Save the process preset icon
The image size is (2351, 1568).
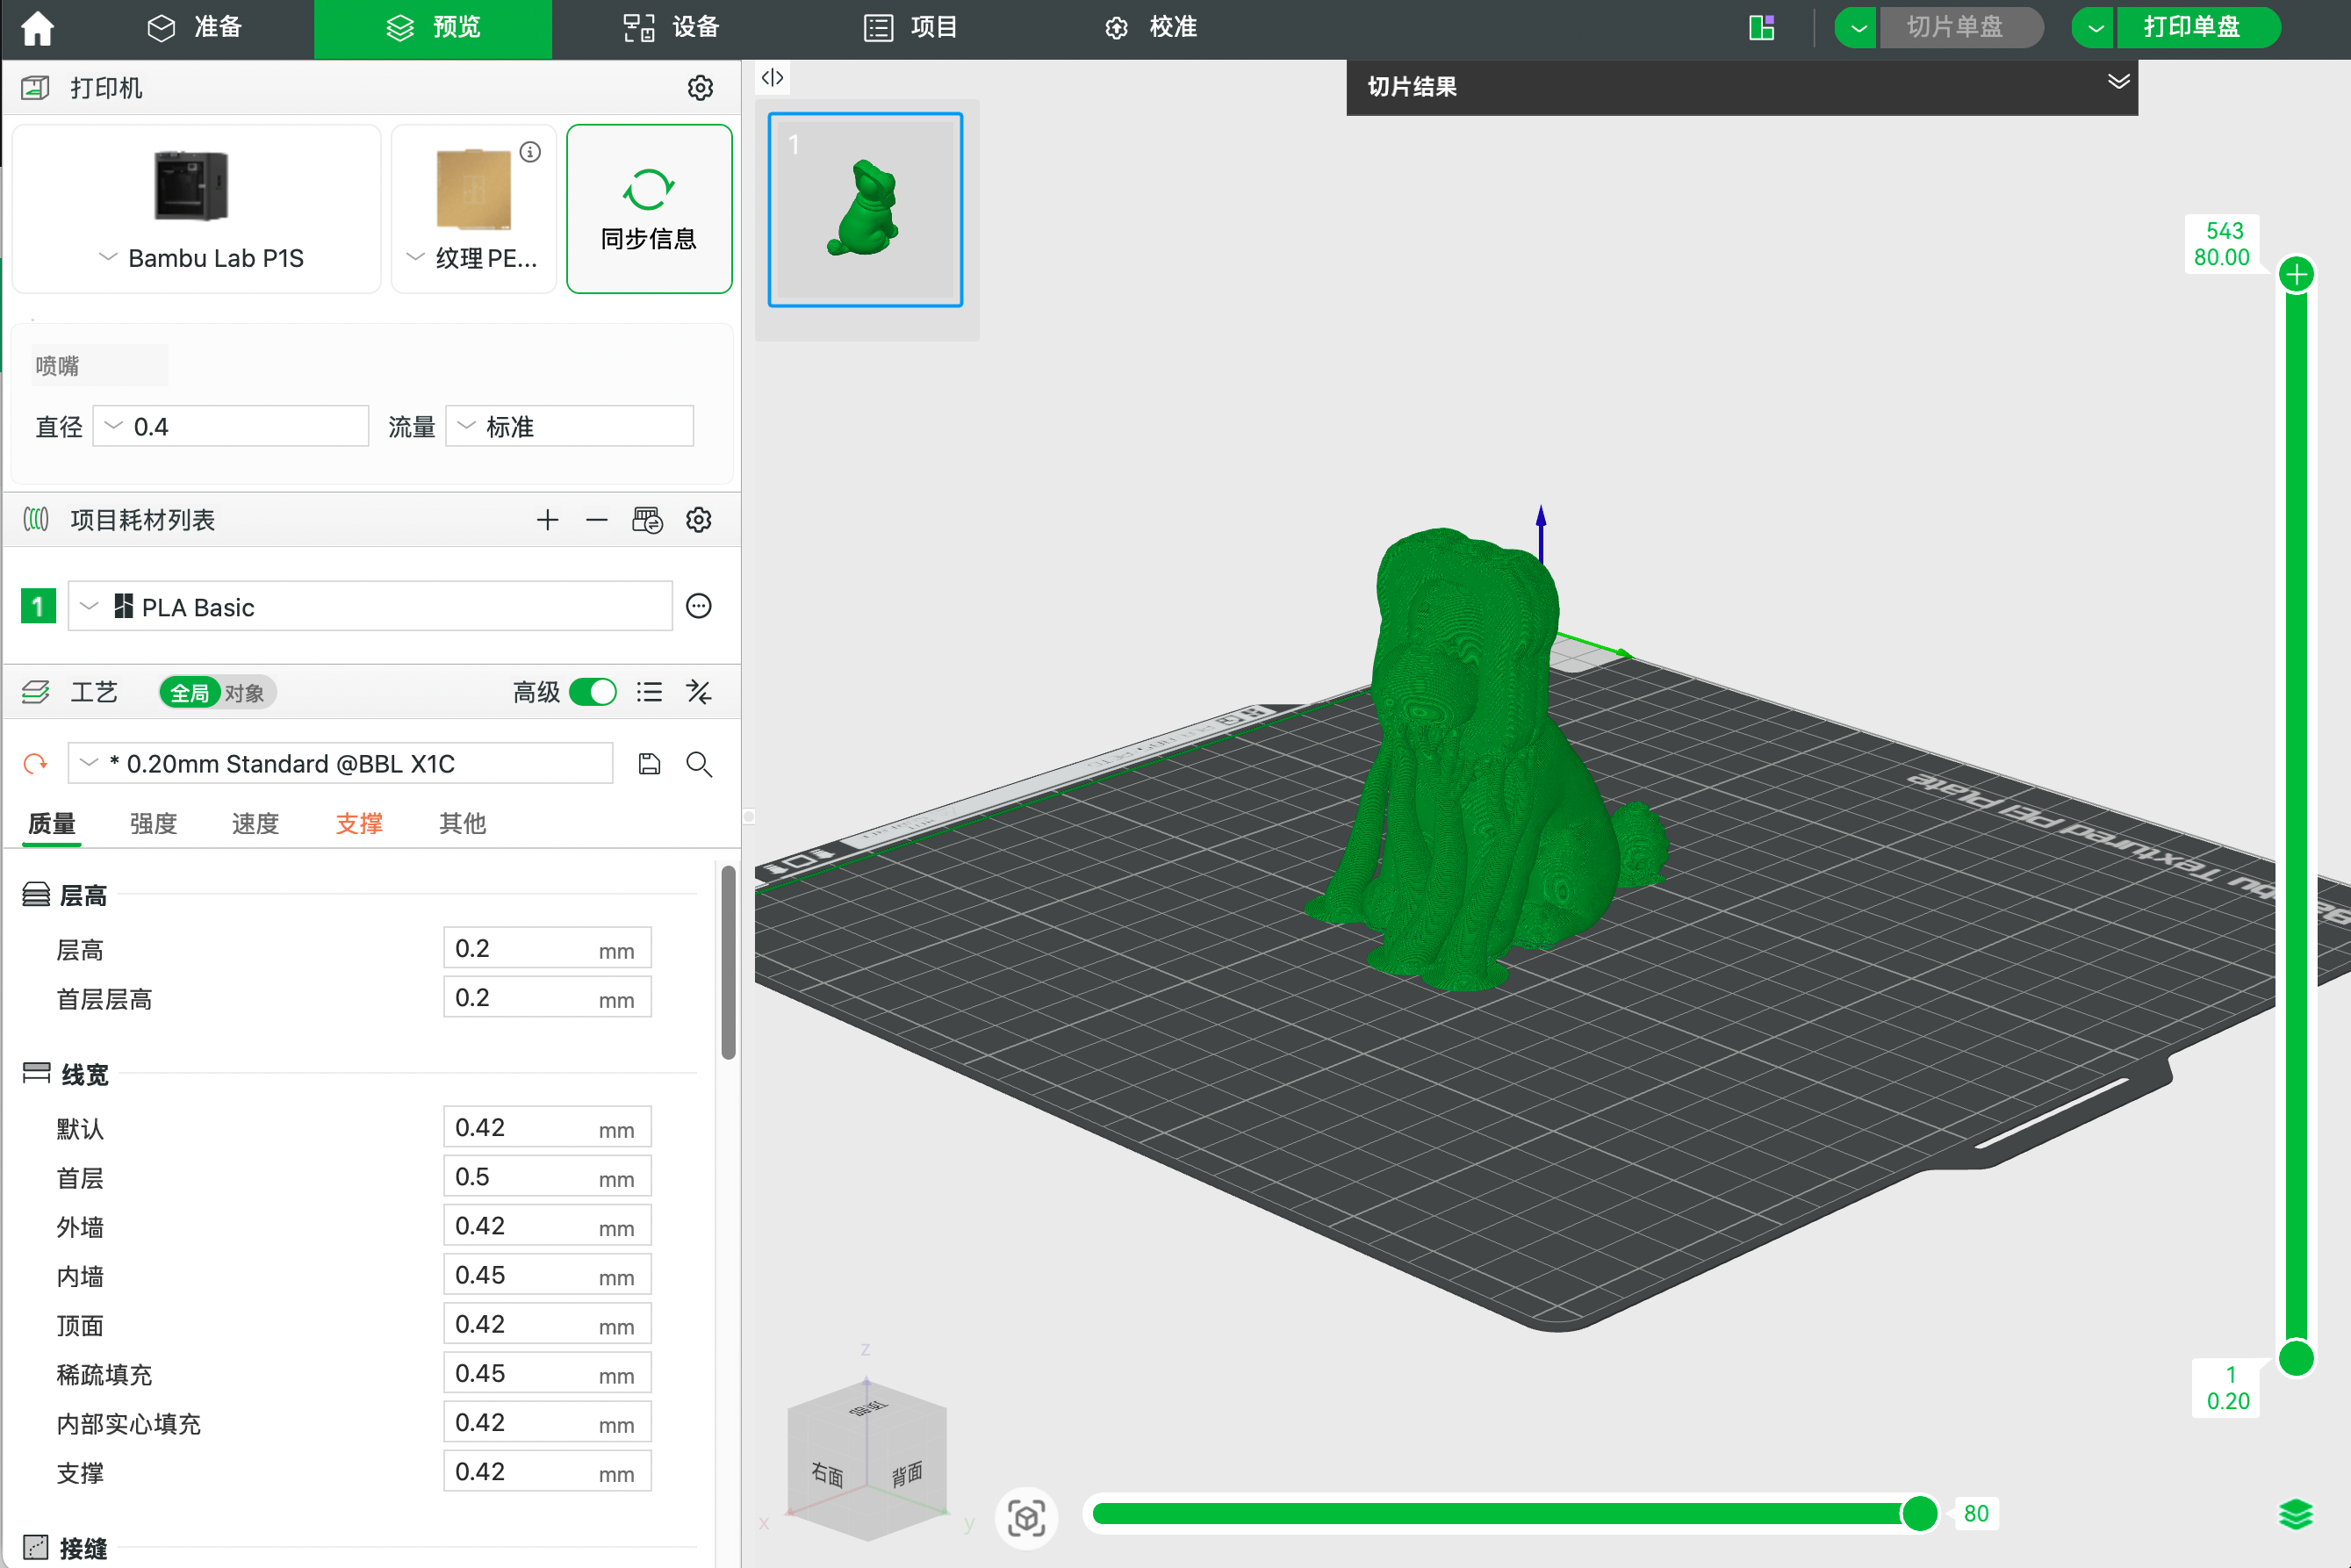649,764
